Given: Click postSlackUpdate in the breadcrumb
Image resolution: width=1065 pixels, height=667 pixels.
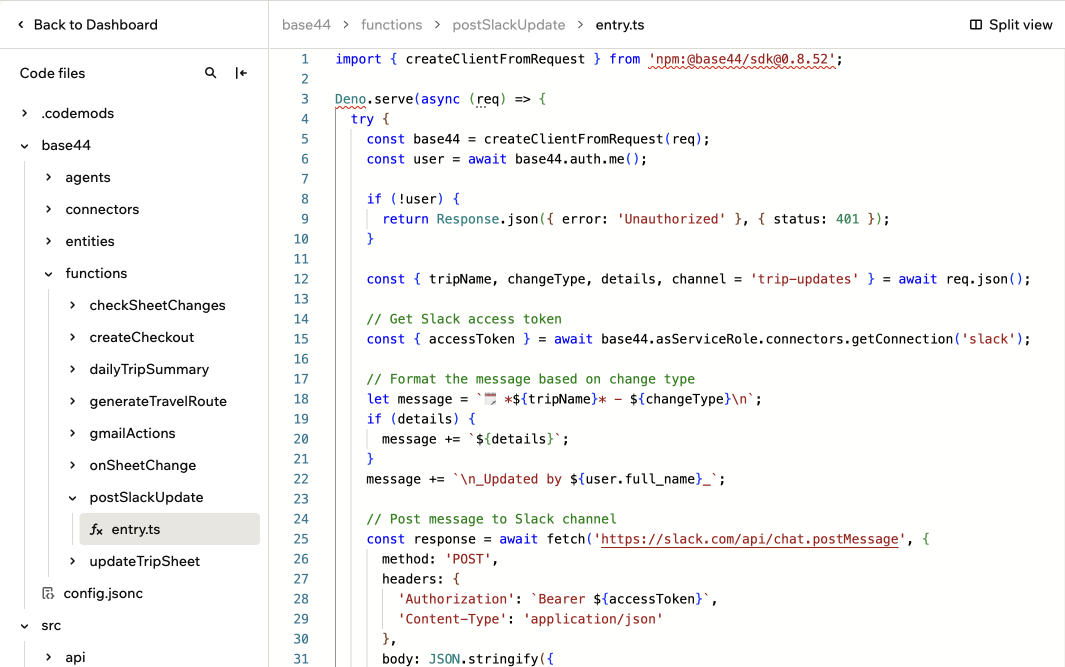Looking at the screenshot, I should (509, 25).
